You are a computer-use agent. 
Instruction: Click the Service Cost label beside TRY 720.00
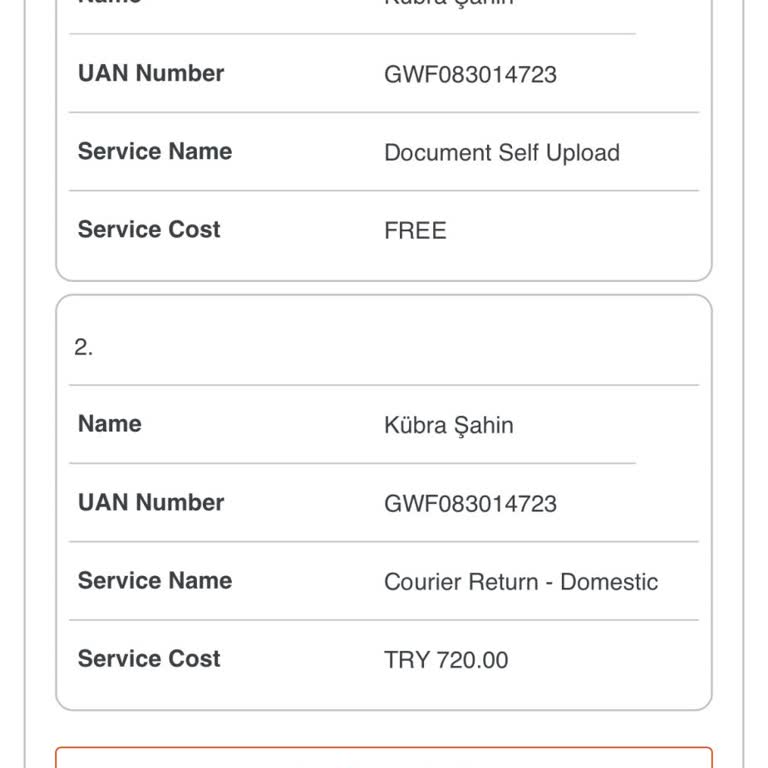(x=149, y=658)
